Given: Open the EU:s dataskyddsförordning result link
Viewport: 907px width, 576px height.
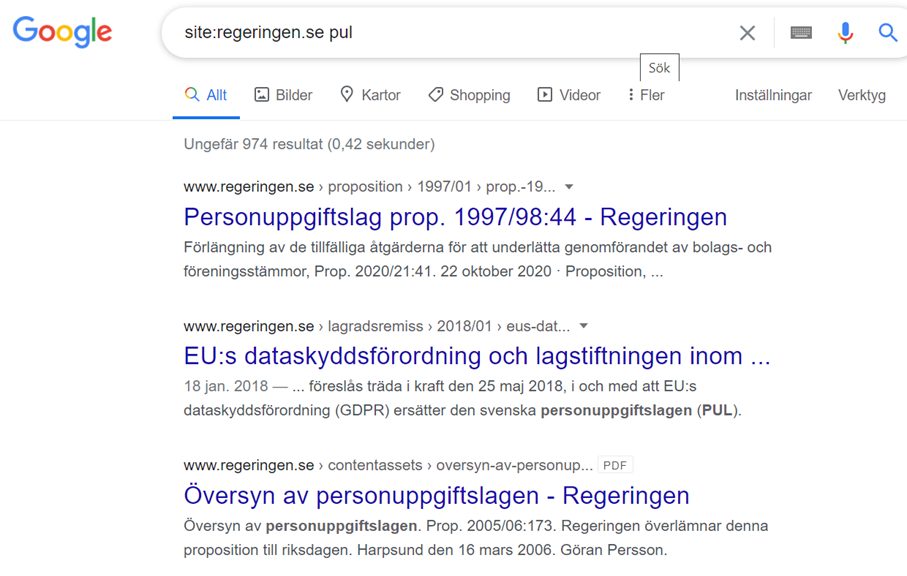Looking at the screenshot, I should click(x=477, y=356).
